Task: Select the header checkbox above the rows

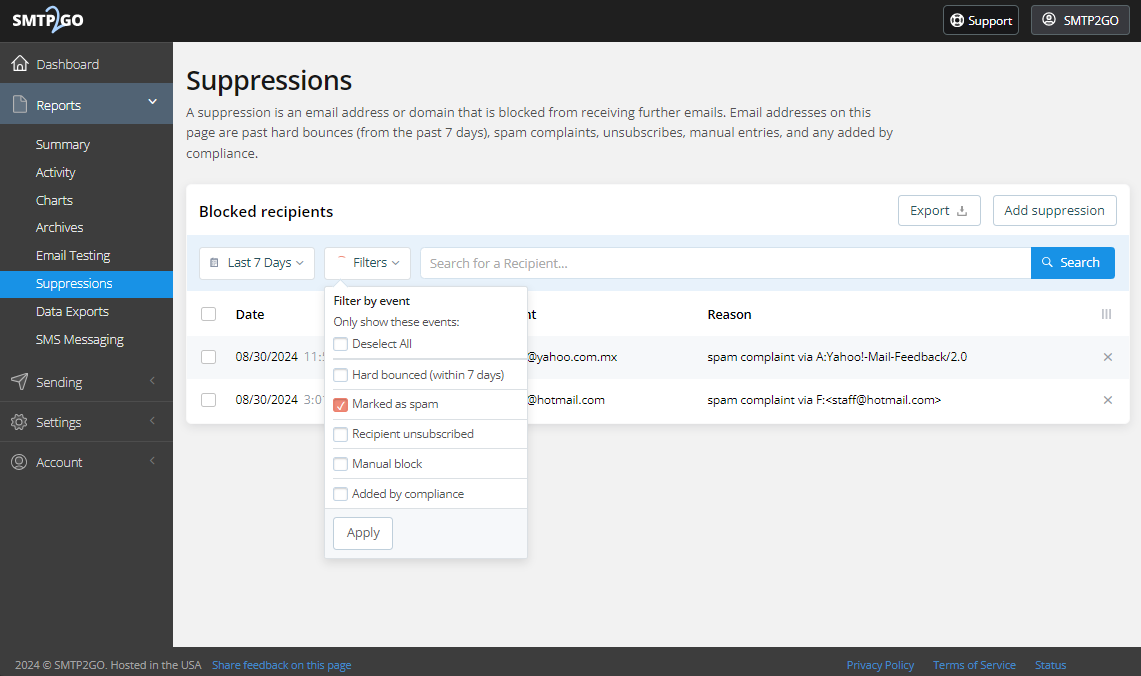Action: click(208, 313)
